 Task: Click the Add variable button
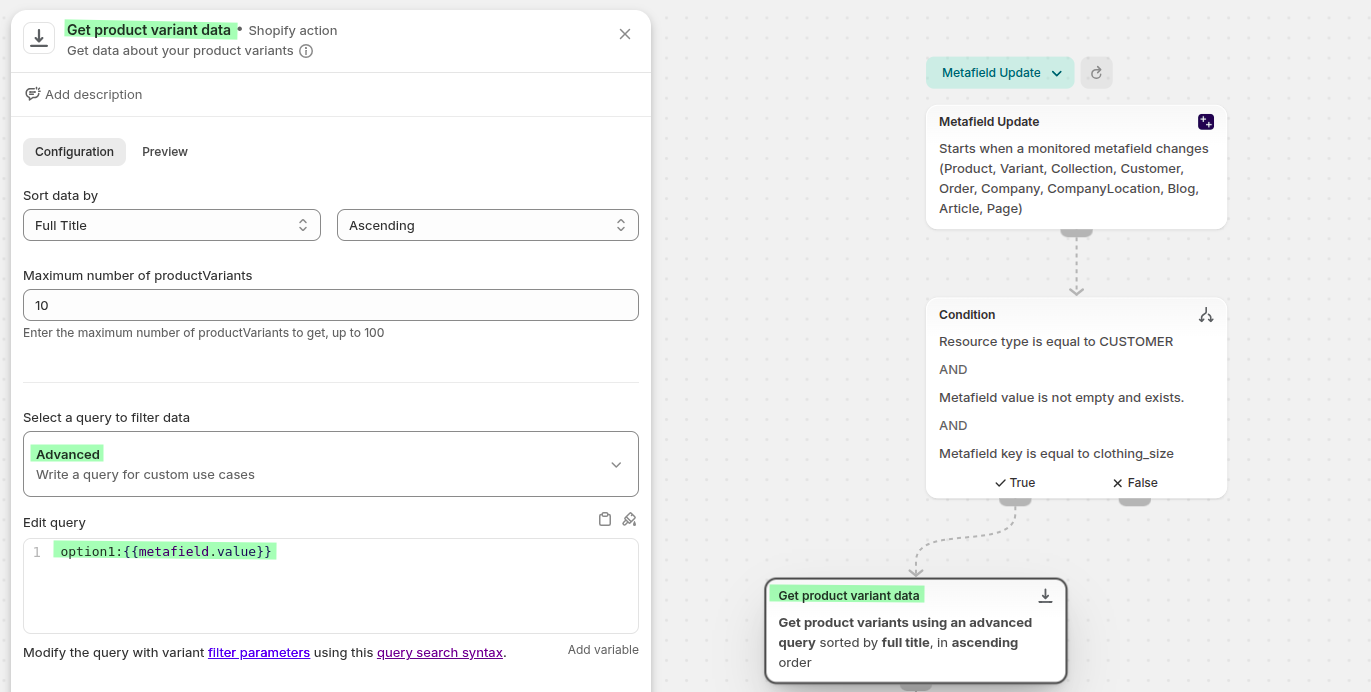point(603,650)
